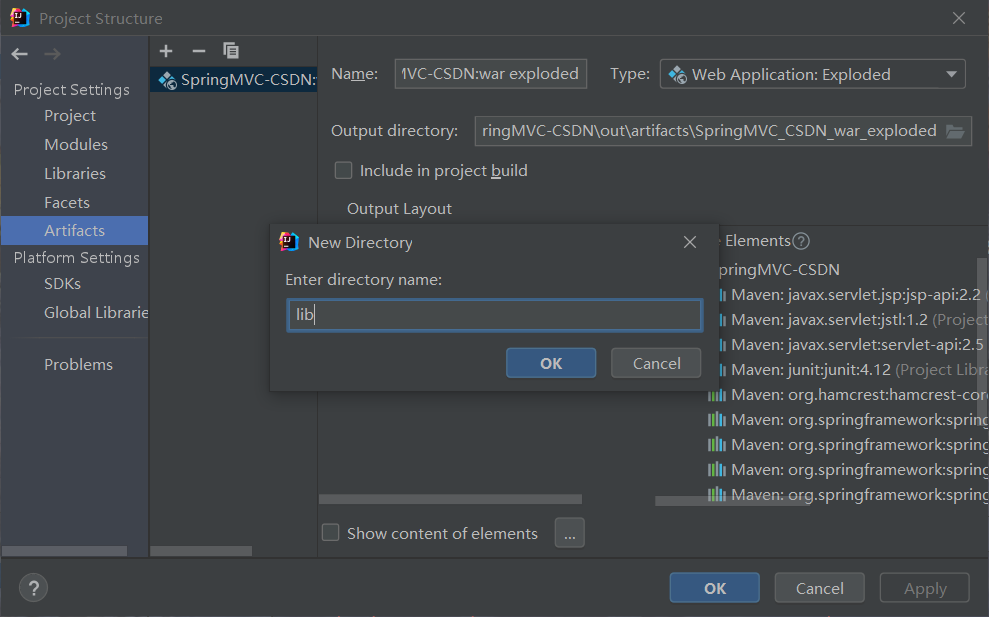
Task: Open the Type dropdown Web Application: Exploded
Action: [x=812, y=74]
